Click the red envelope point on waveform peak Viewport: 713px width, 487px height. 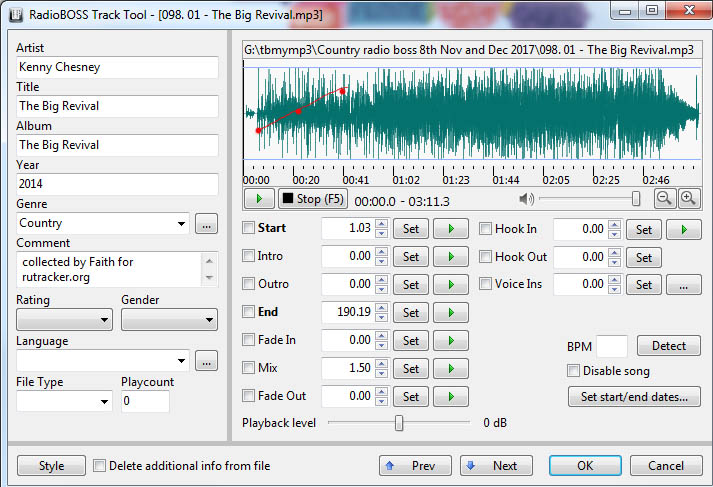342,91
